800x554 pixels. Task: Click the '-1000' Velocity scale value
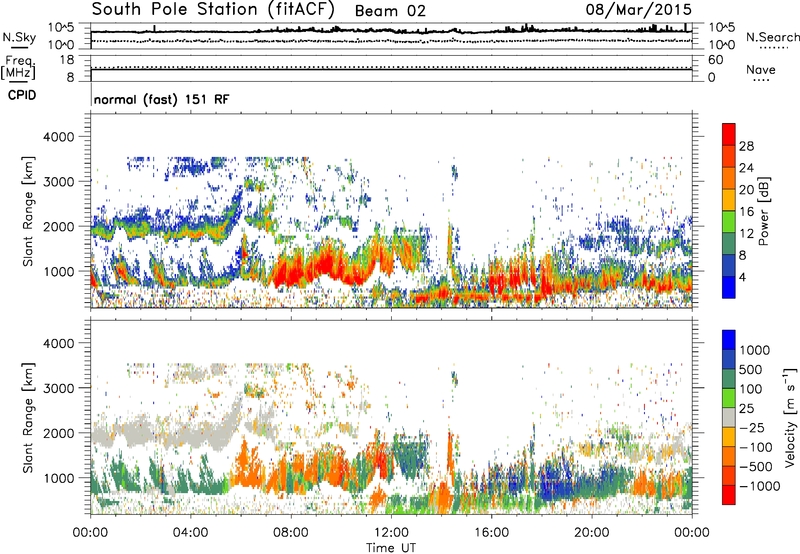759,486
